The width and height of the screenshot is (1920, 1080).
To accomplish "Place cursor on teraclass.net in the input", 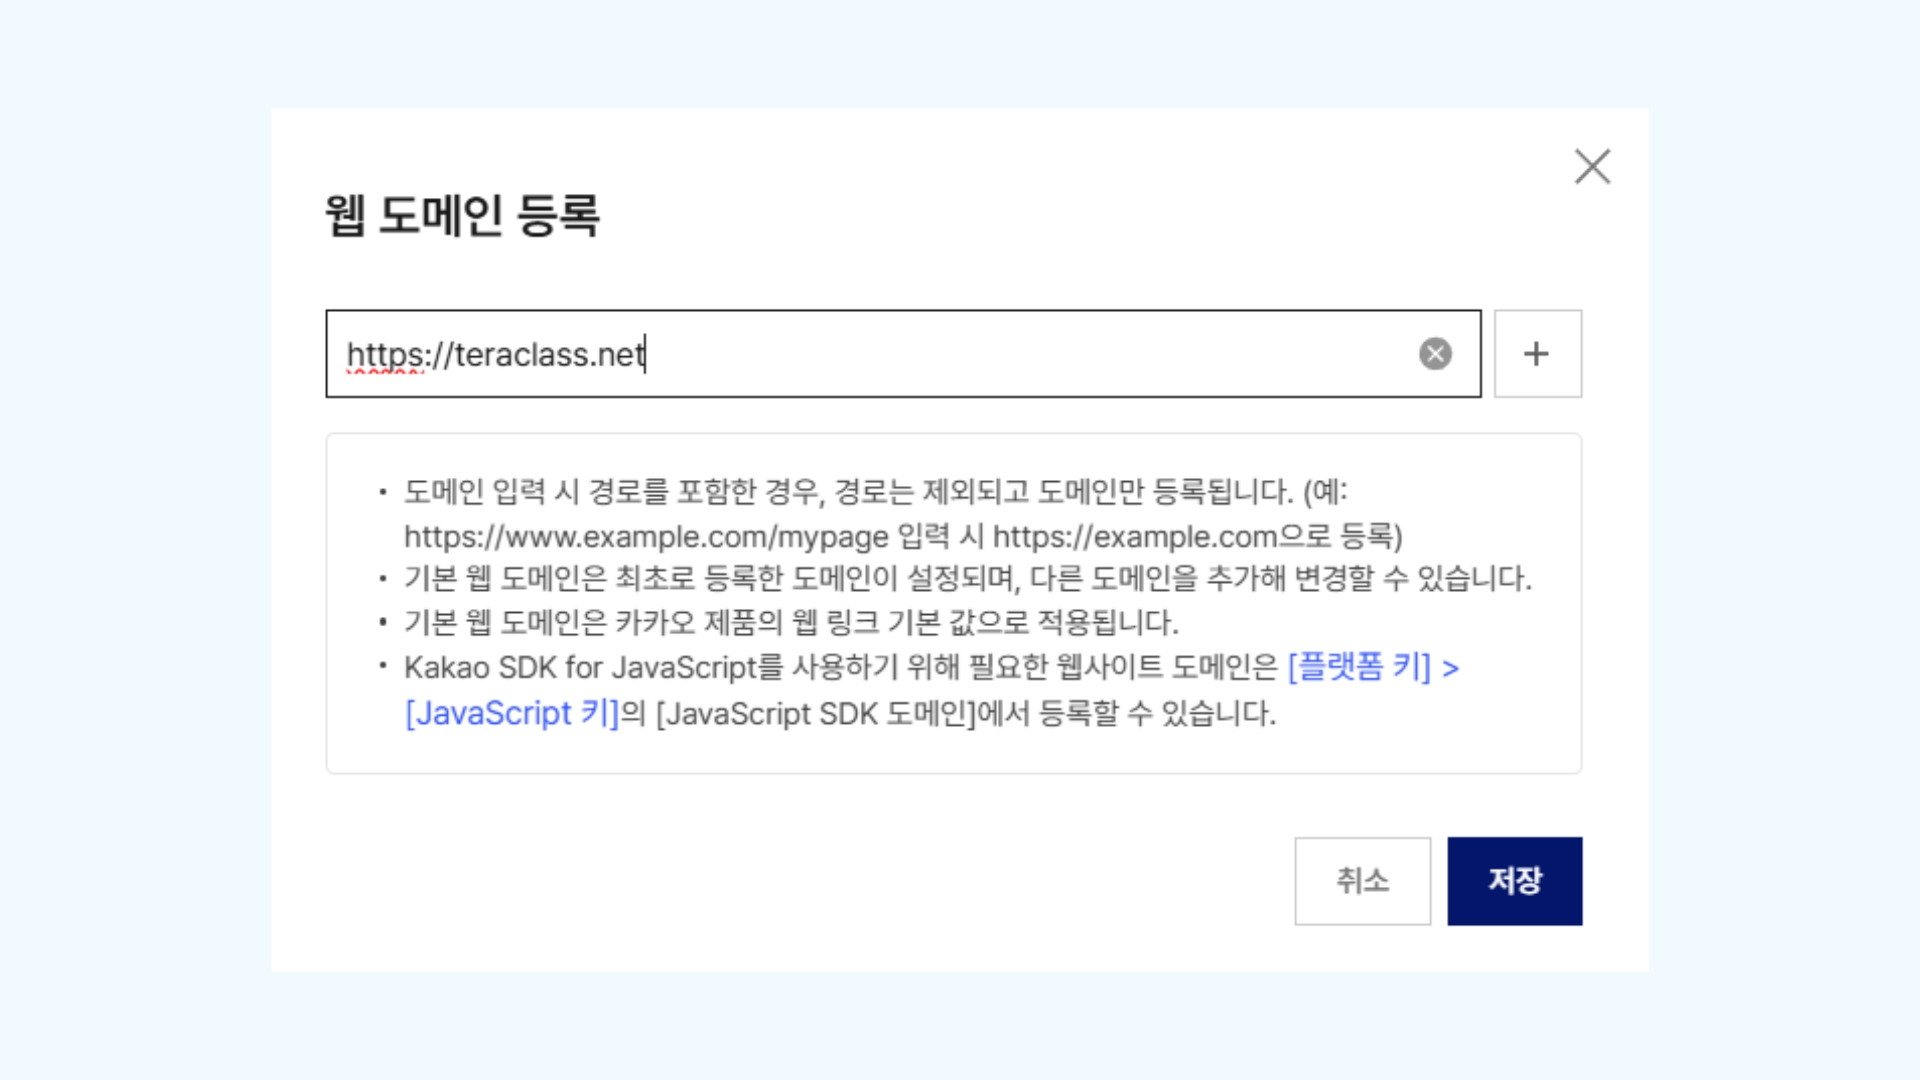I will point(548,355).
